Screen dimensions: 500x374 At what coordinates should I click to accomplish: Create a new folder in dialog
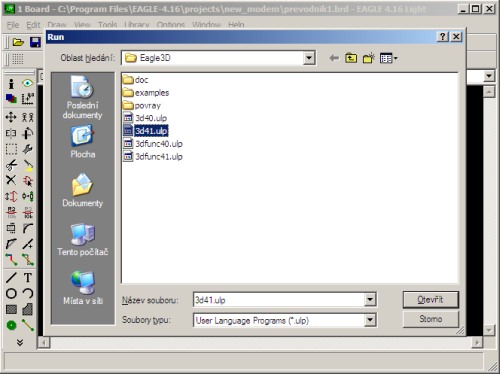(x=369, y=58)
